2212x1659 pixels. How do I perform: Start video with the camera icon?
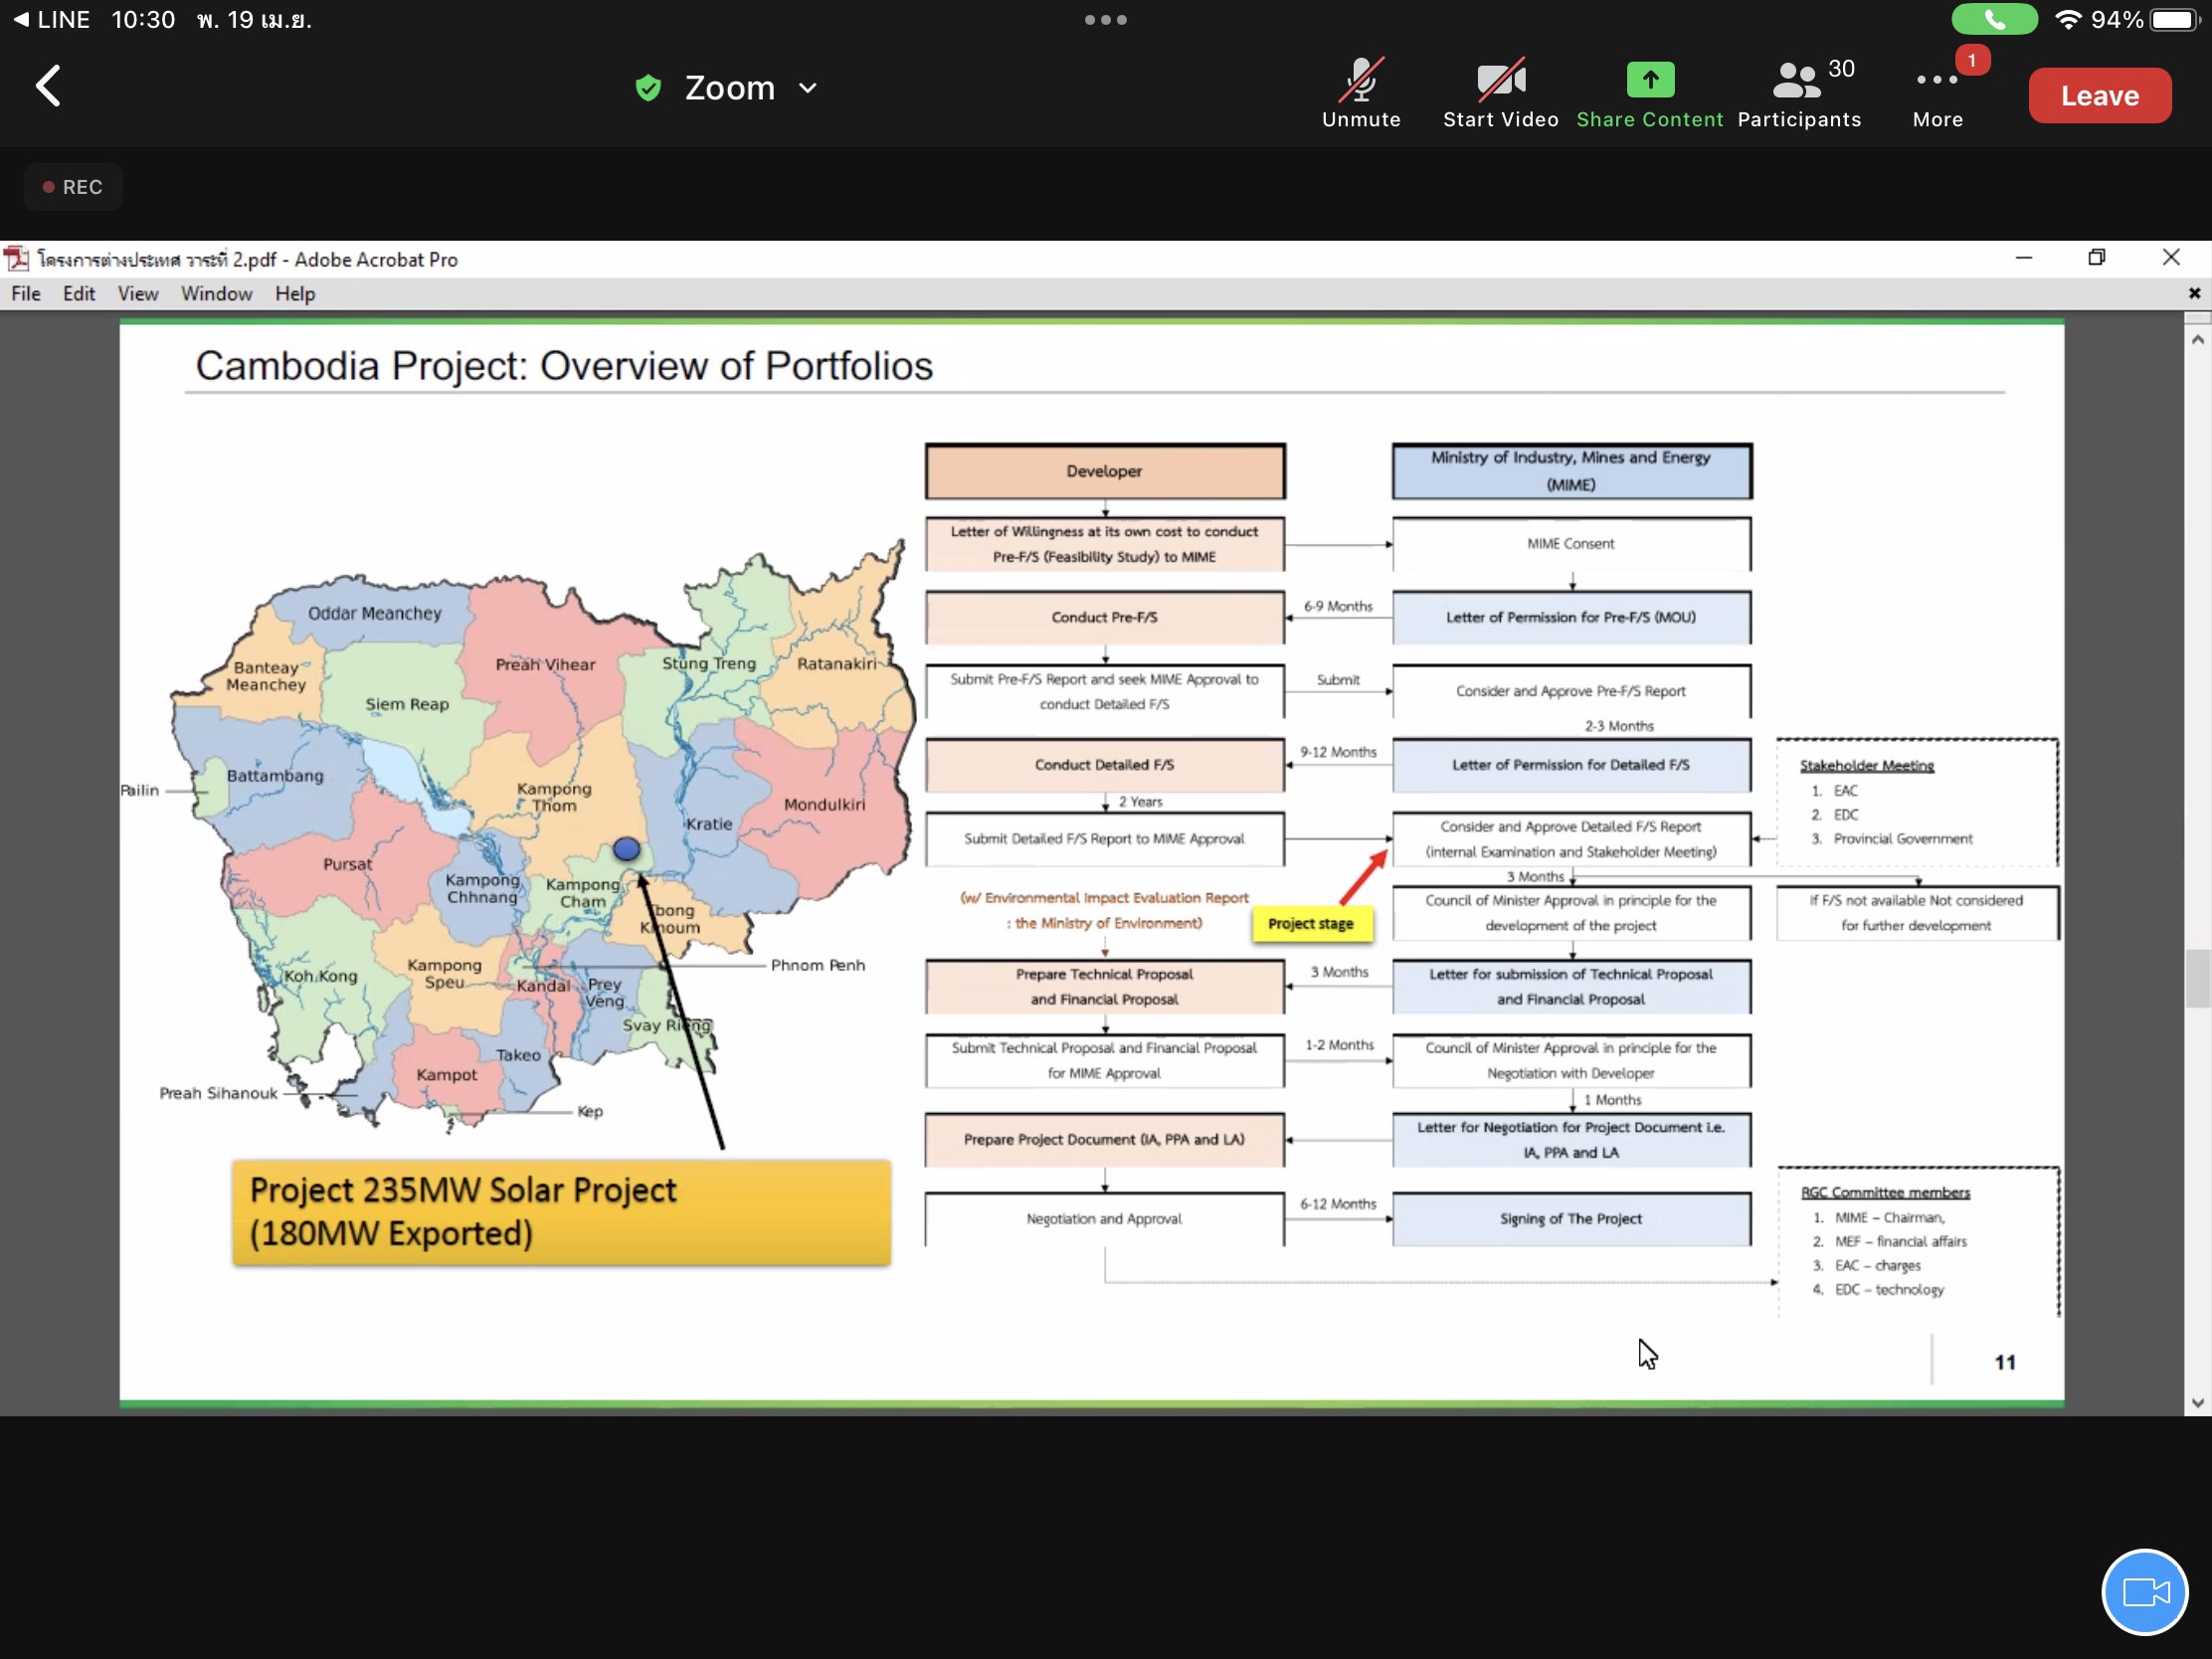pos(1500,93)
